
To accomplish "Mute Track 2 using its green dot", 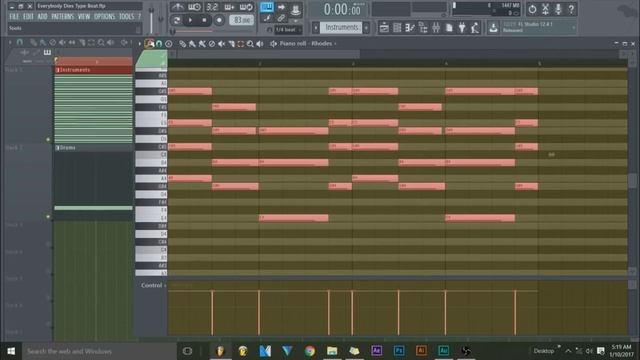I will coord(48,217).
